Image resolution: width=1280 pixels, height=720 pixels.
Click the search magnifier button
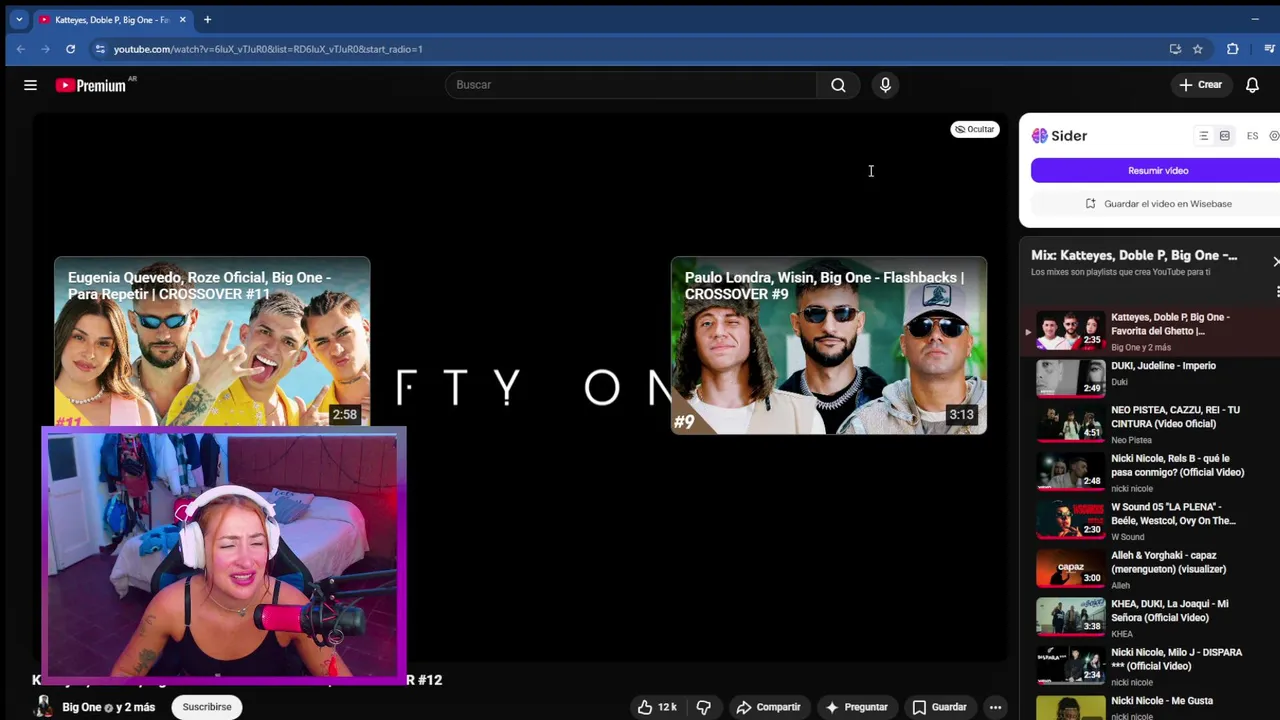click(838, 85)
